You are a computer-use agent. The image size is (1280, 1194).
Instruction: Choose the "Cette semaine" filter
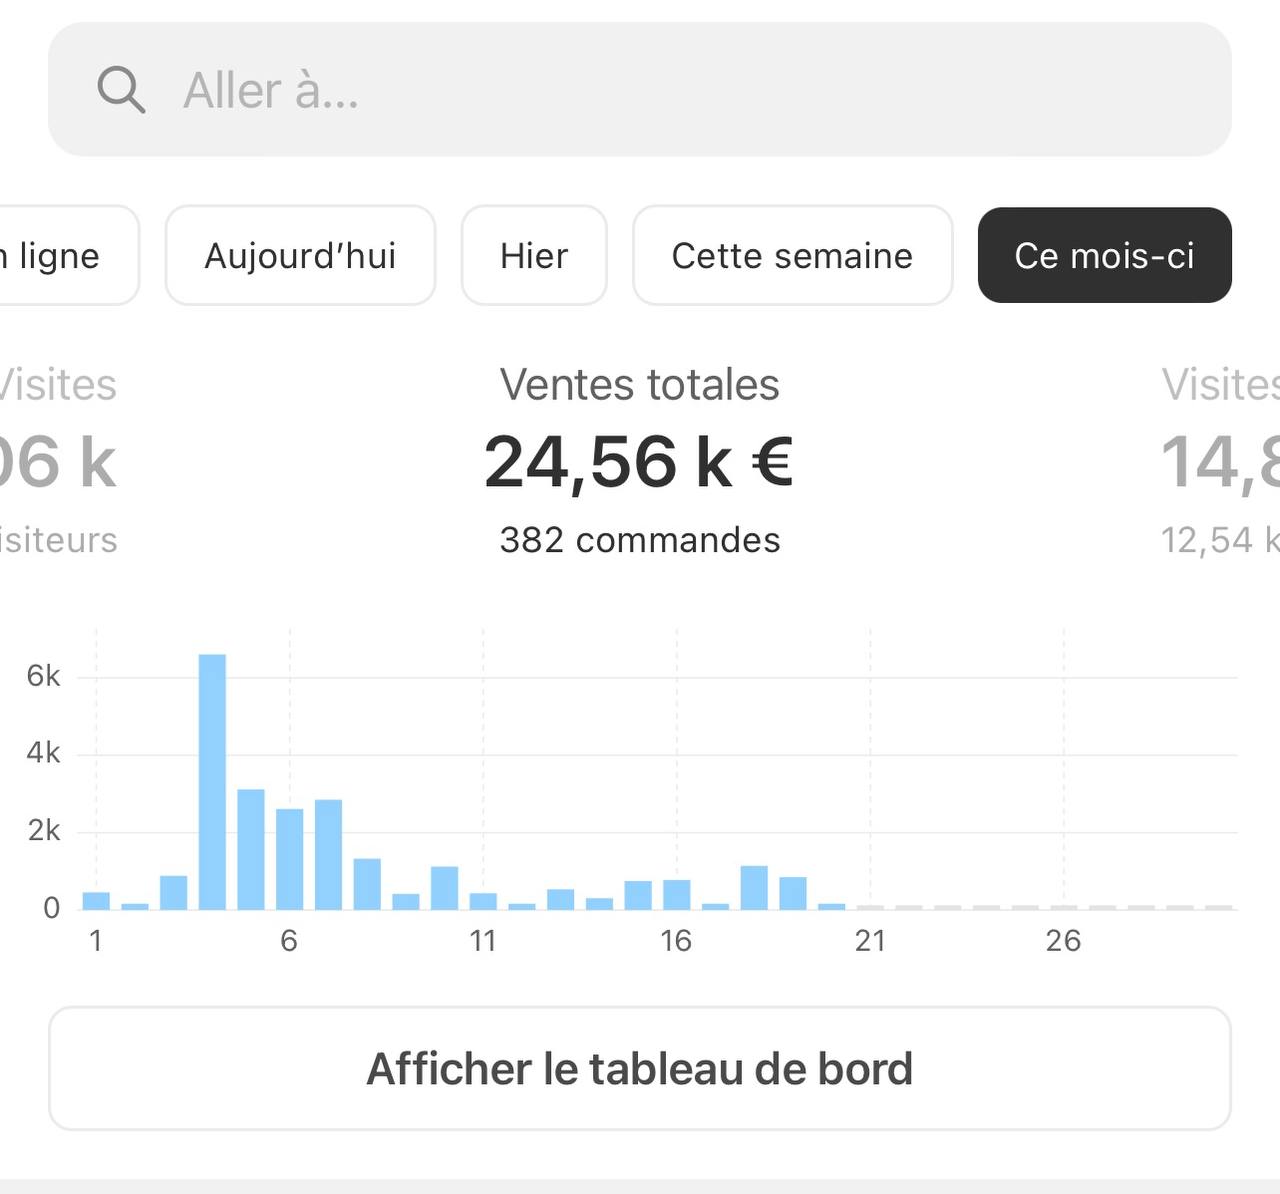click(x=792, y=255)
